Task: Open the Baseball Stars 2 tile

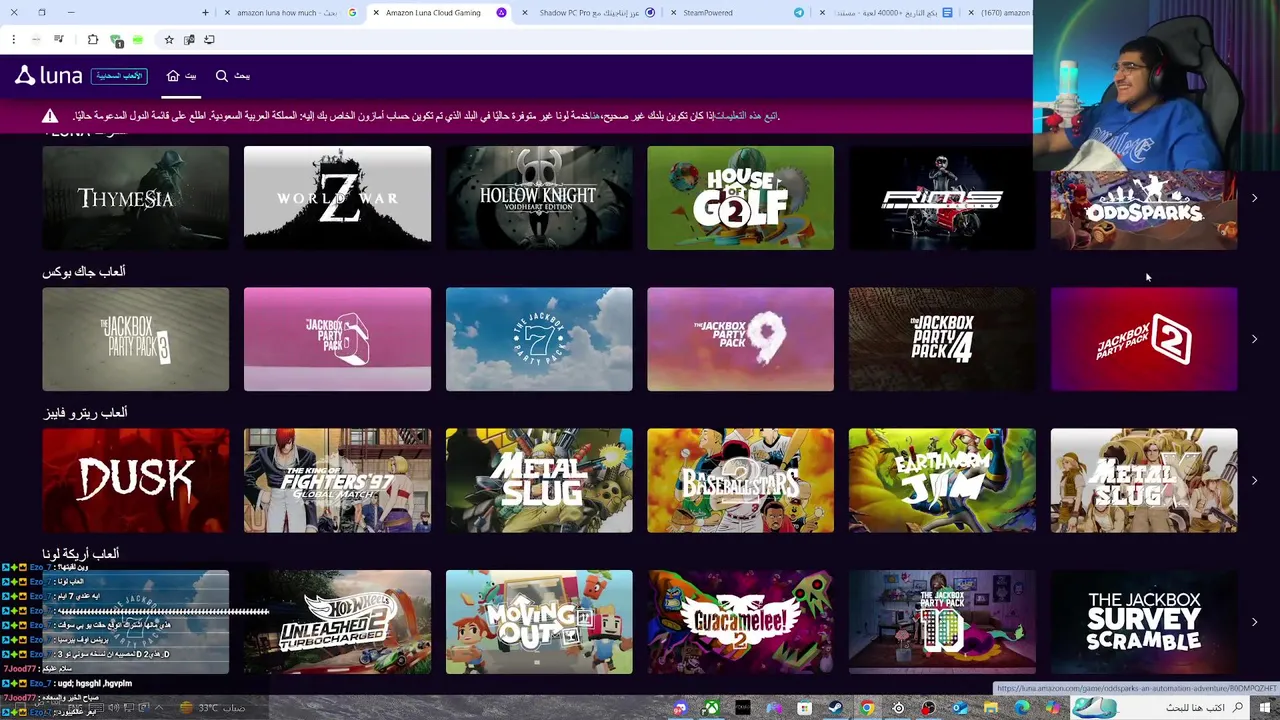Action: click(x=740, y=480)
